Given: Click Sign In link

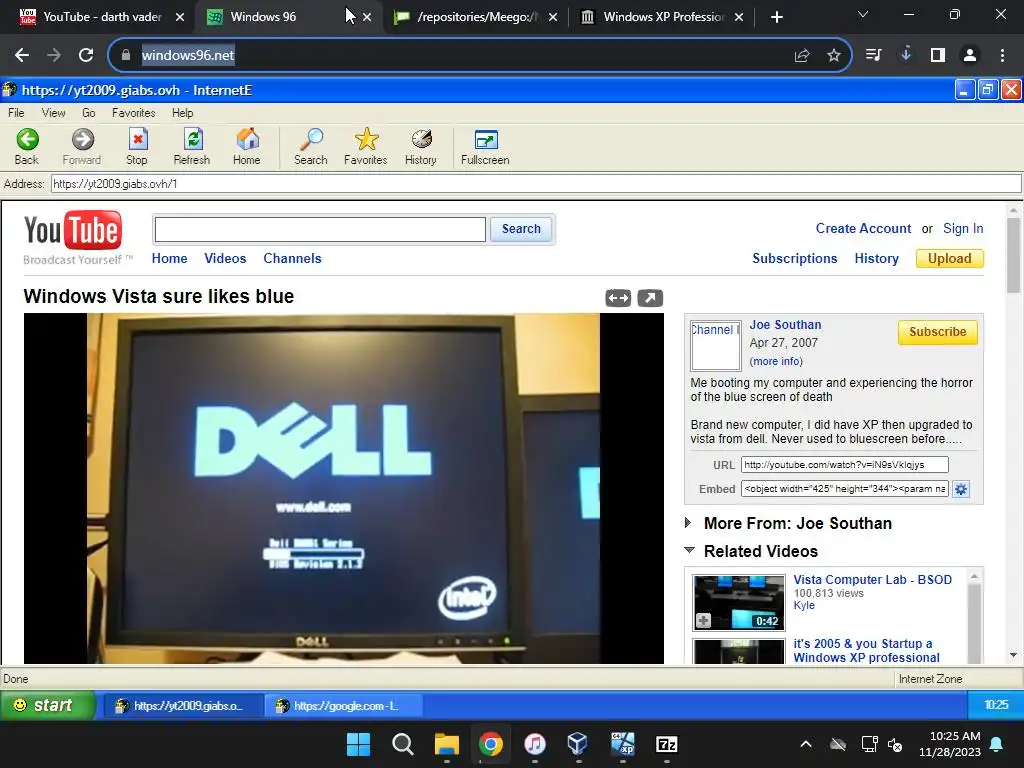Looking at the screenshot, I should click(963, 229).
